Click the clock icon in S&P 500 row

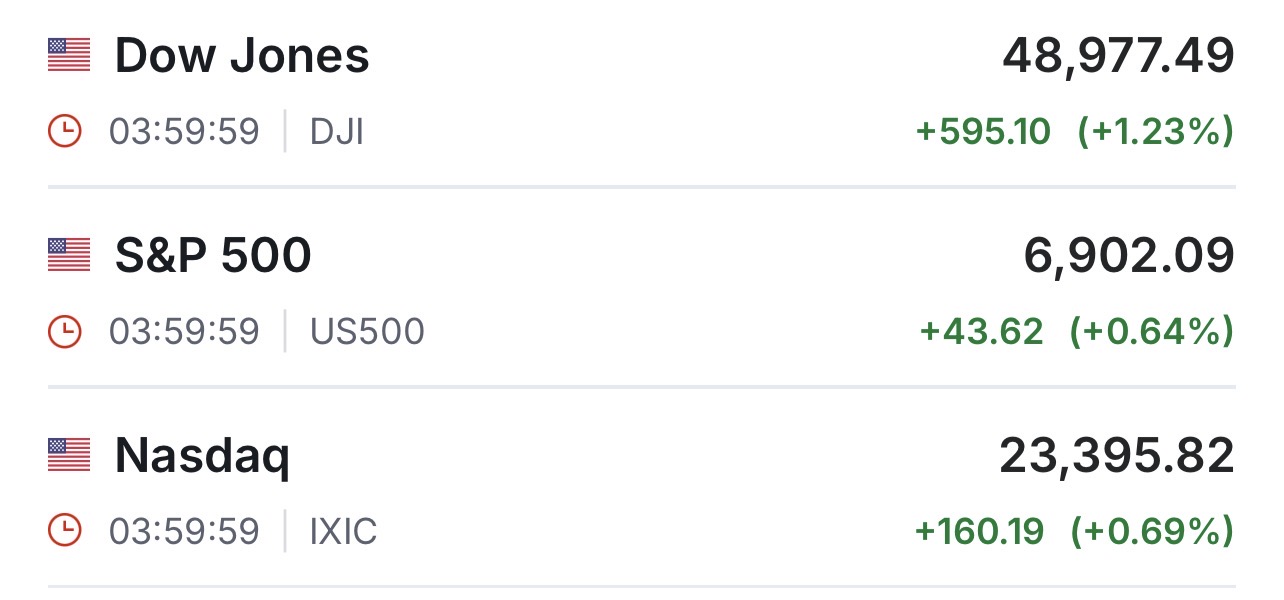point(64,331)
